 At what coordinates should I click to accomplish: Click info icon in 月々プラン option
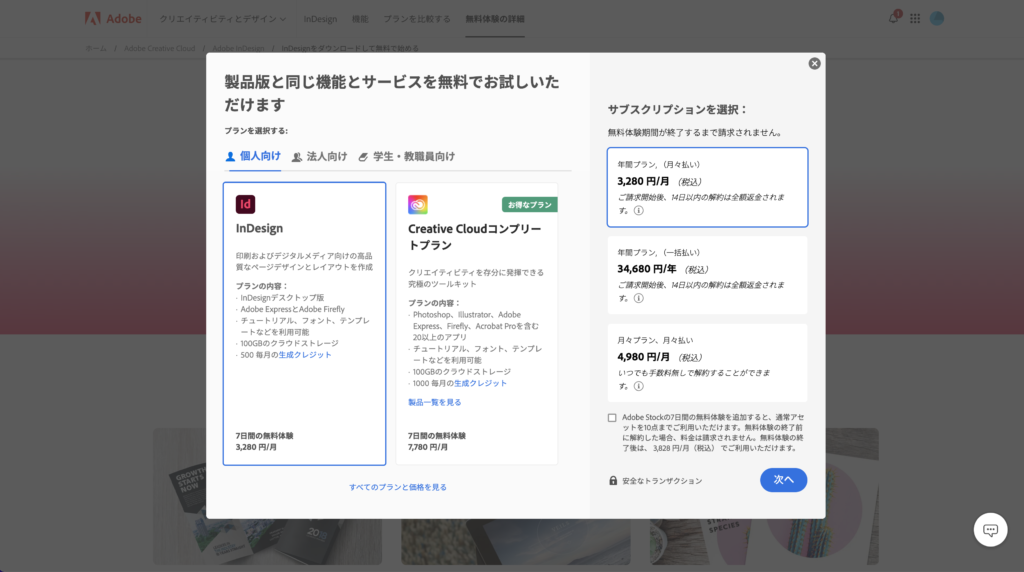pos(639,386)
